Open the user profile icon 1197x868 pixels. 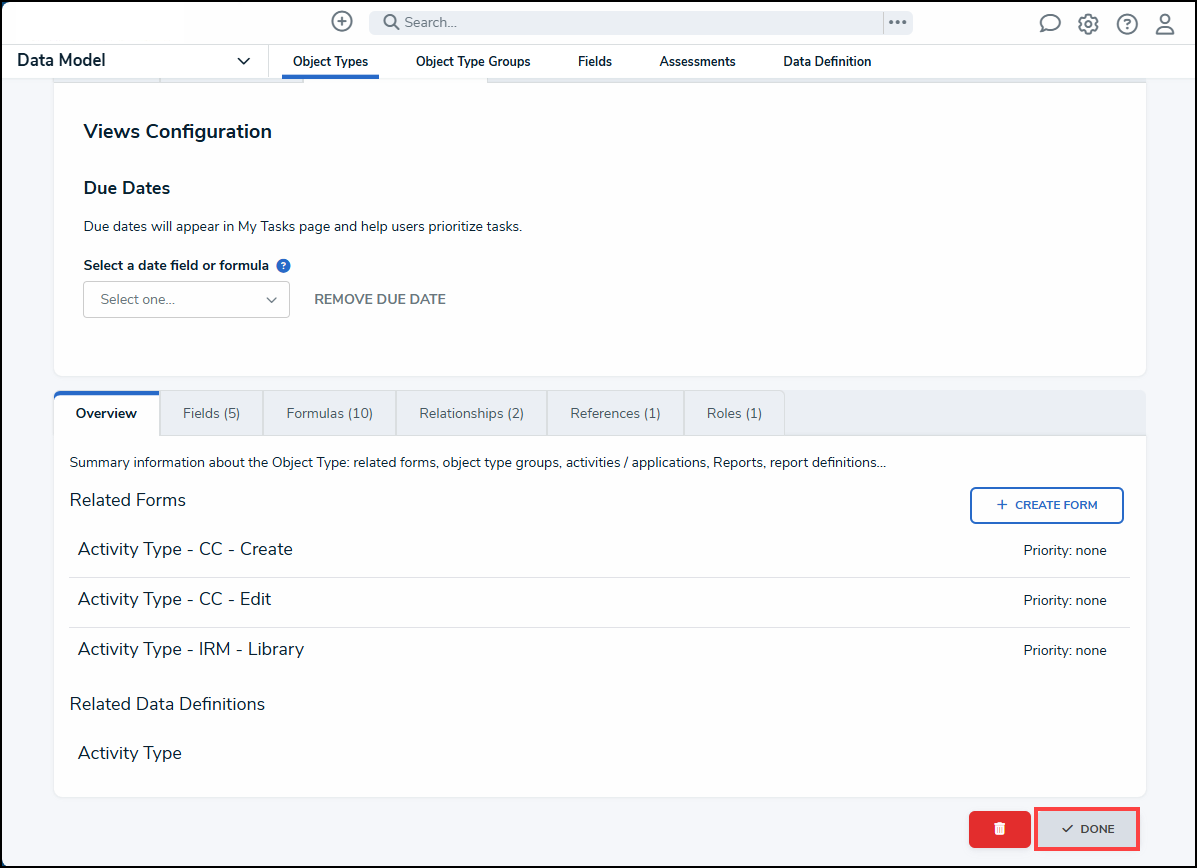click(x=1165, y=24)
